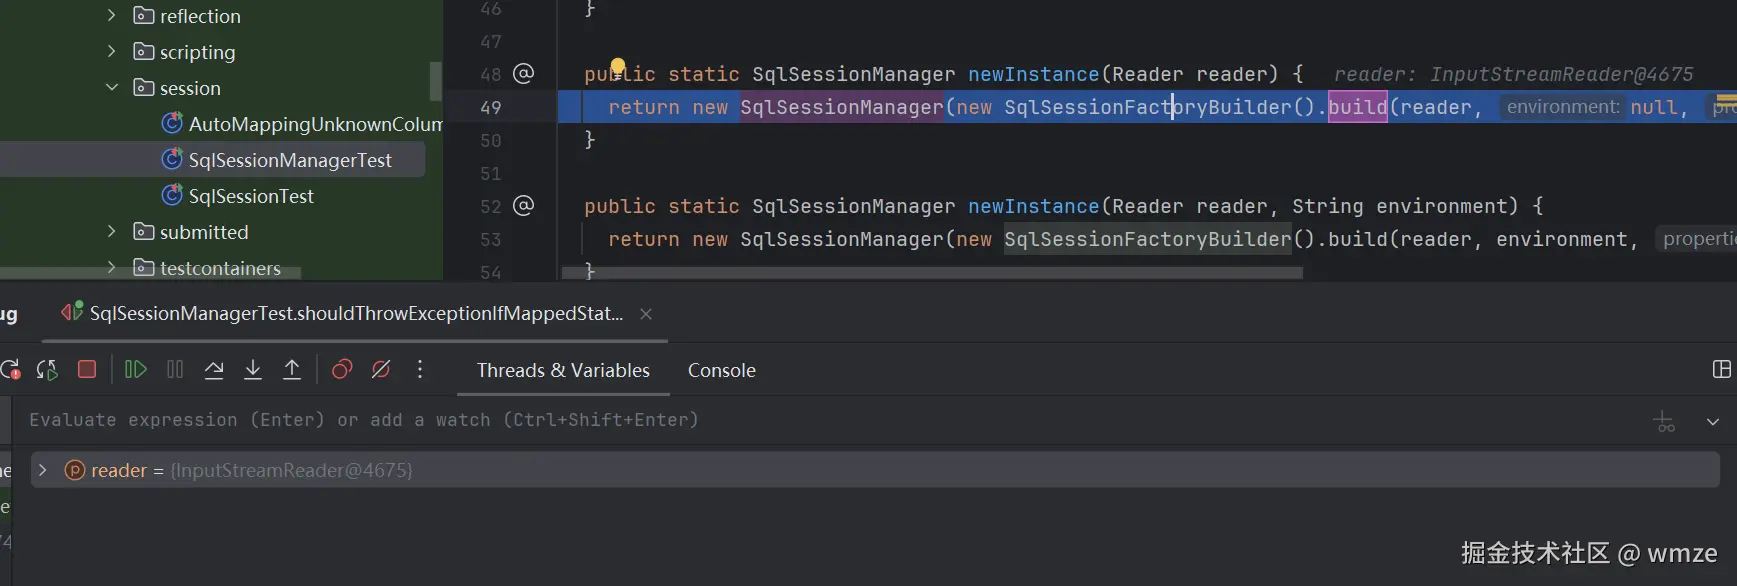Toggle the debugger Layout Settings icon
Screen dimensions: 1737x586
click(1721, 370)
